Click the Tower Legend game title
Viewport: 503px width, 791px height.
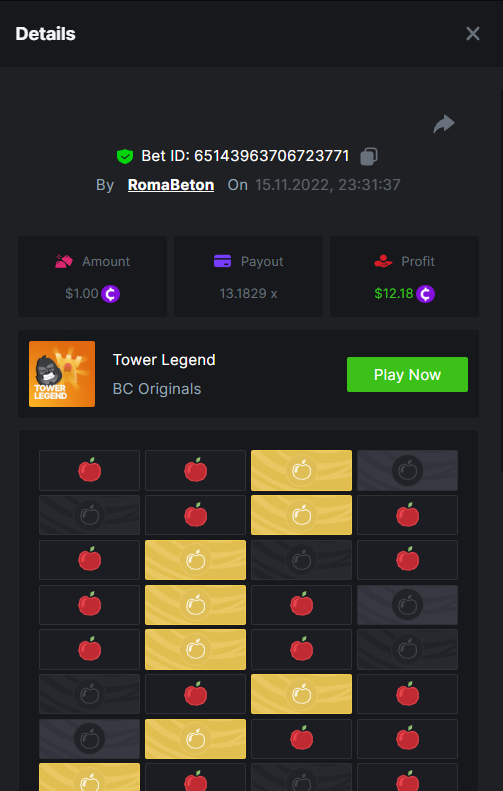point(164,360)
